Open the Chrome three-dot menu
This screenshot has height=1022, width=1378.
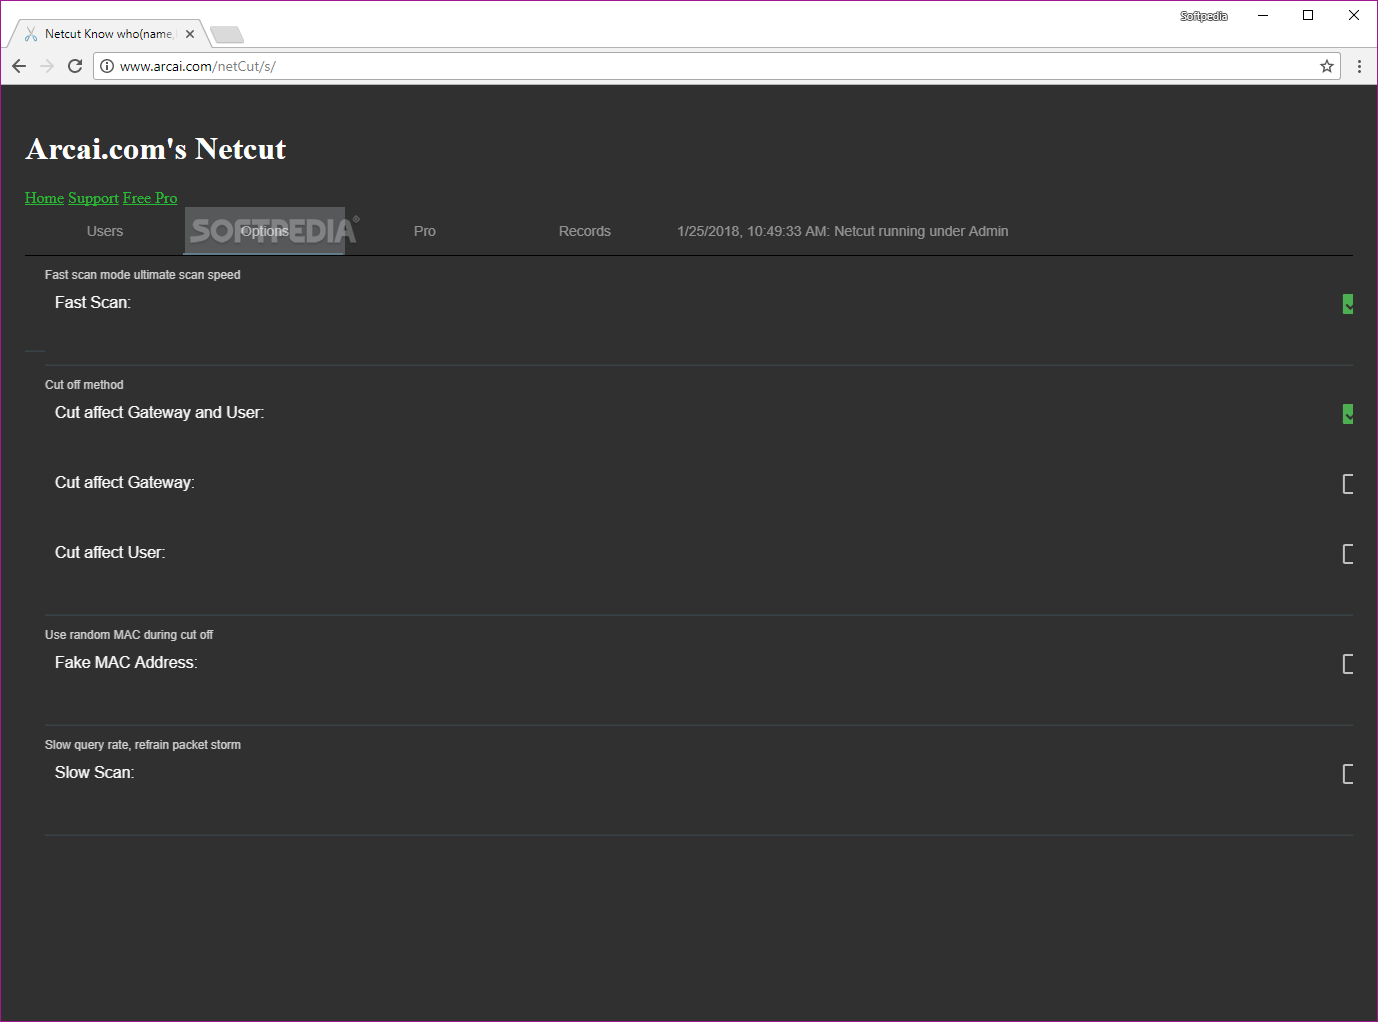[1359, 66]
